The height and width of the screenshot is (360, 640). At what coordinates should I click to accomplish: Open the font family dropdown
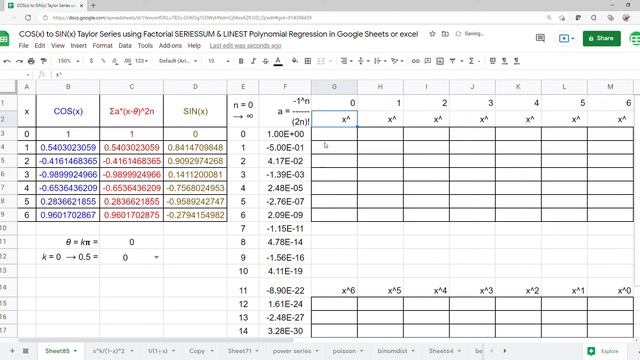178,61
